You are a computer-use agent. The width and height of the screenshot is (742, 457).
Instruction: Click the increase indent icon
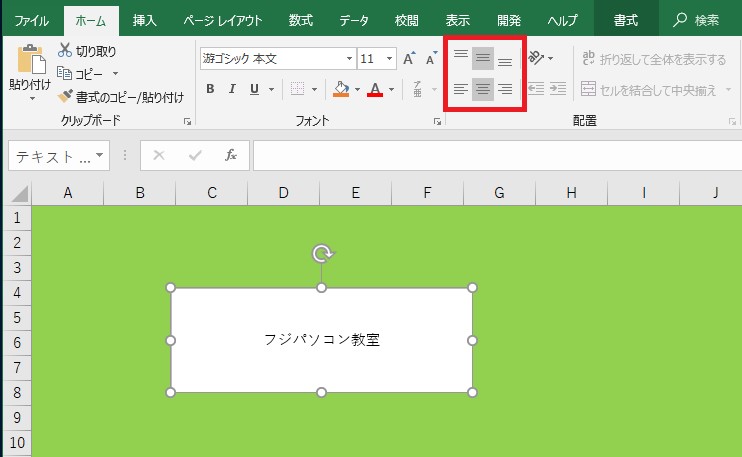[557, 89]
